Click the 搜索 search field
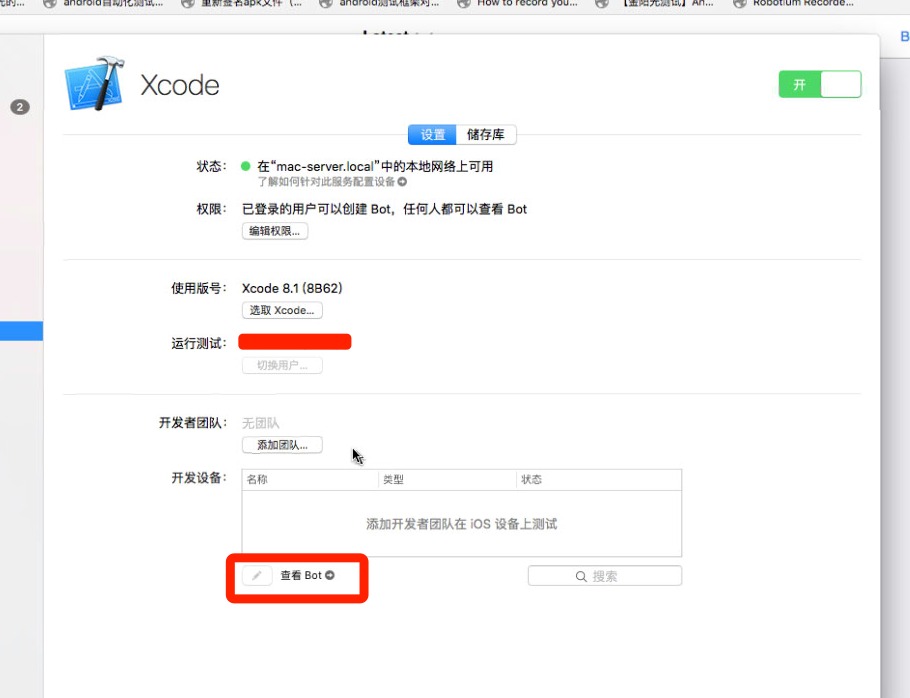Screen dimensions: 910x698 (605, 576)
